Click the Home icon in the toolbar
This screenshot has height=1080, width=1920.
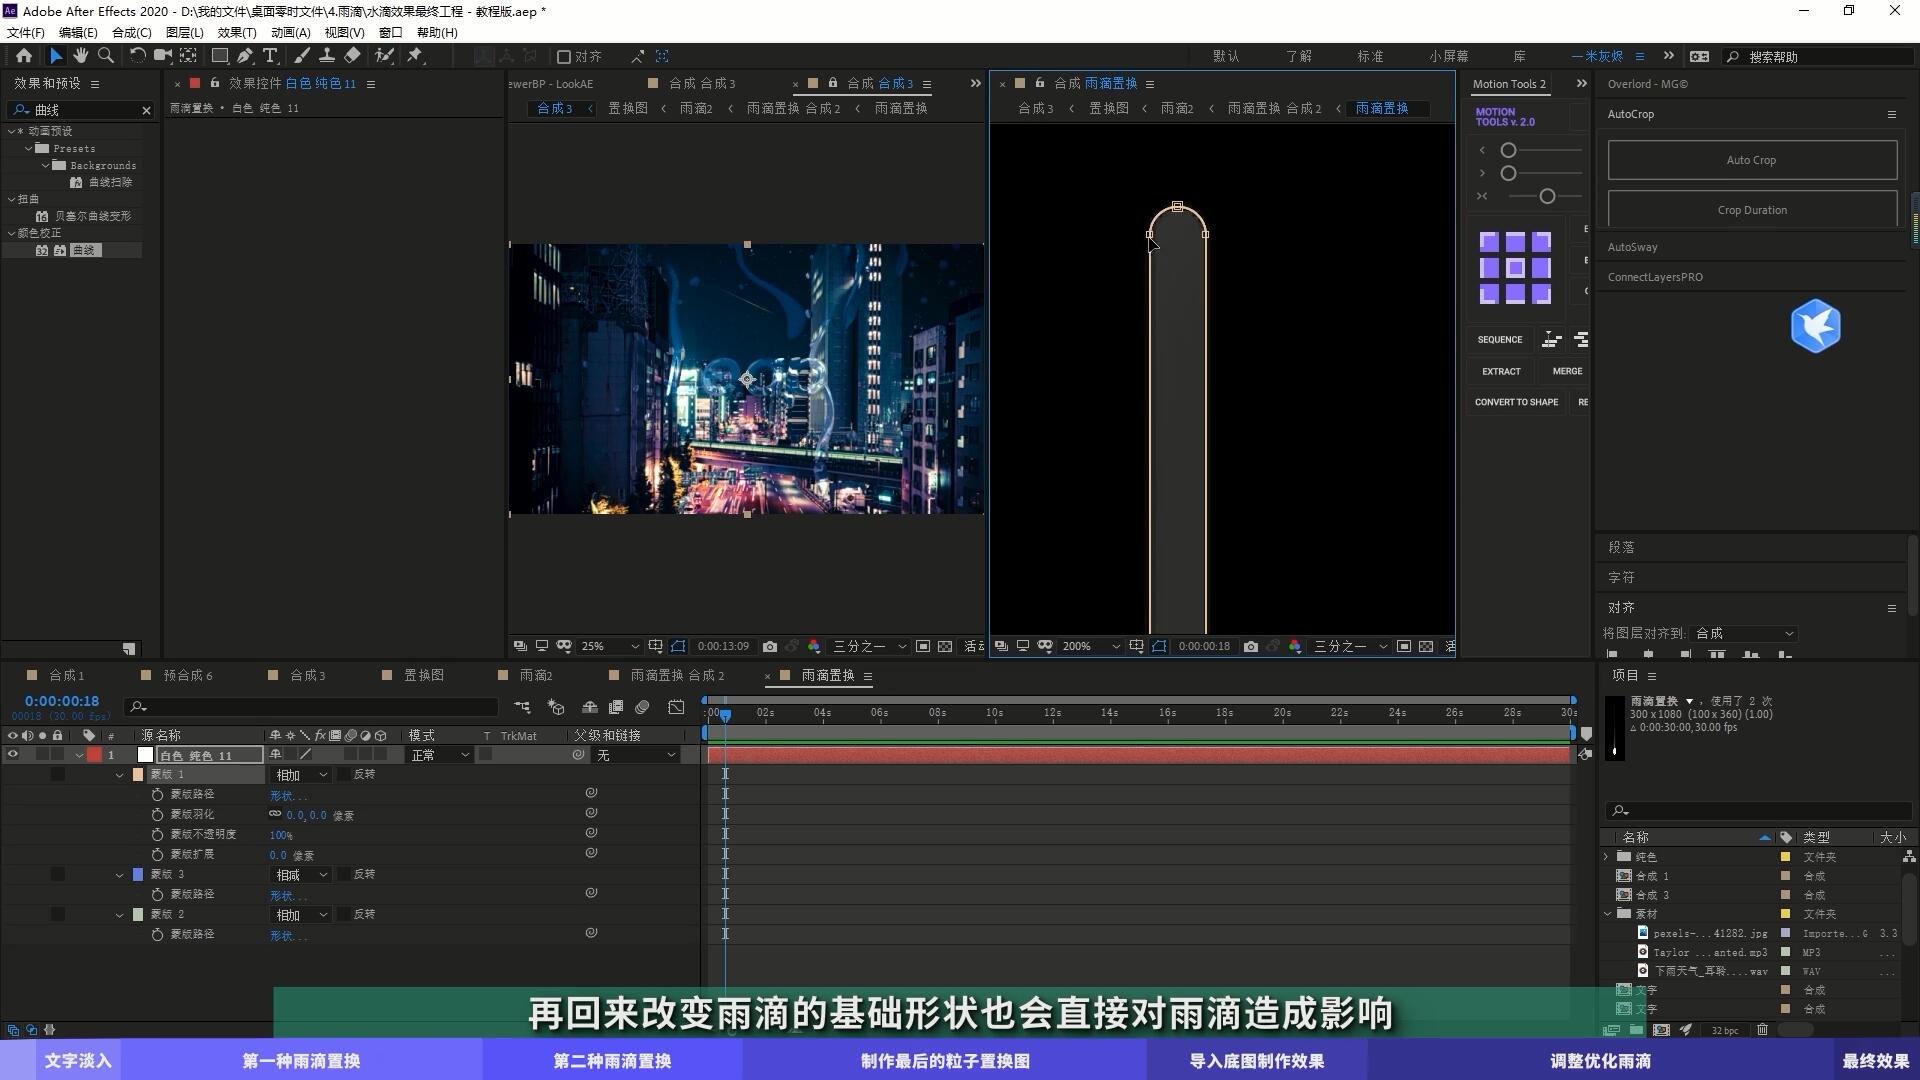pos(24,56)
